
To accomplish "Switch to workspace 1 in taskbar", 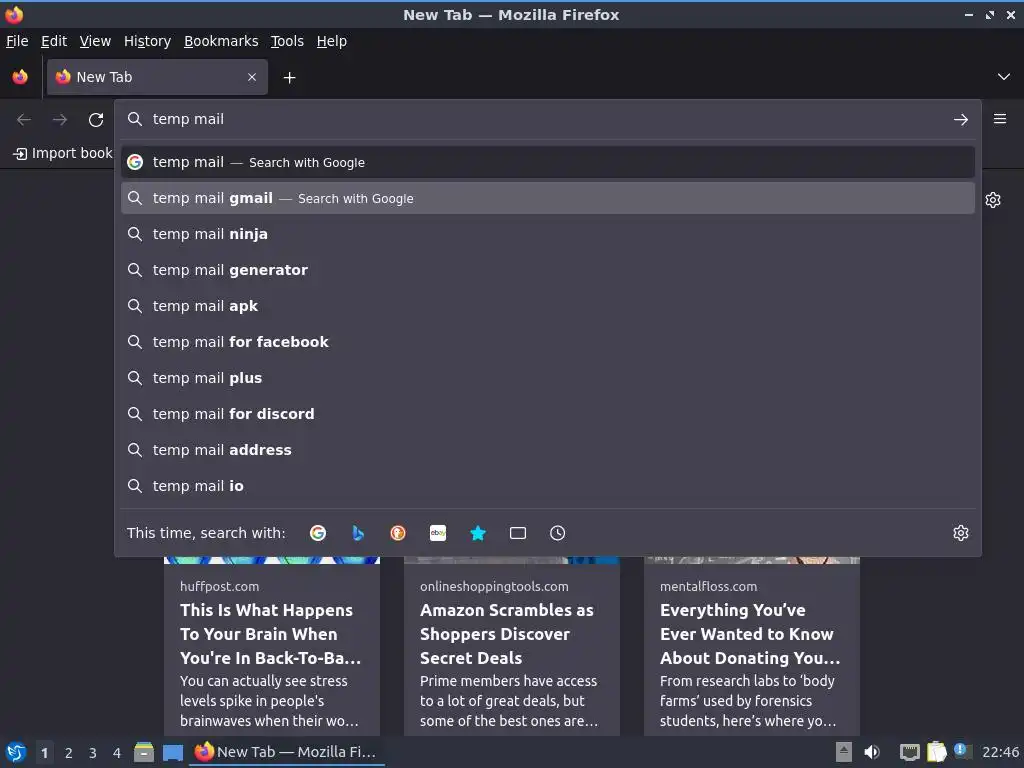I will 44,753.
